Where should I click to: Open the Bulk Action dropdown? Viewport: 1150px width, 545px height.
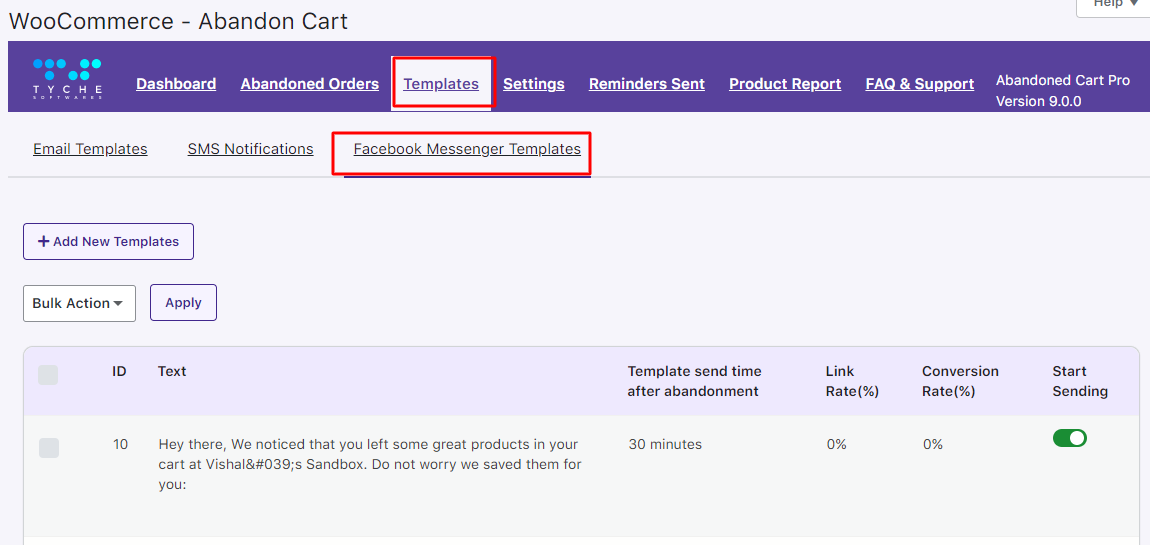point(79,303)
